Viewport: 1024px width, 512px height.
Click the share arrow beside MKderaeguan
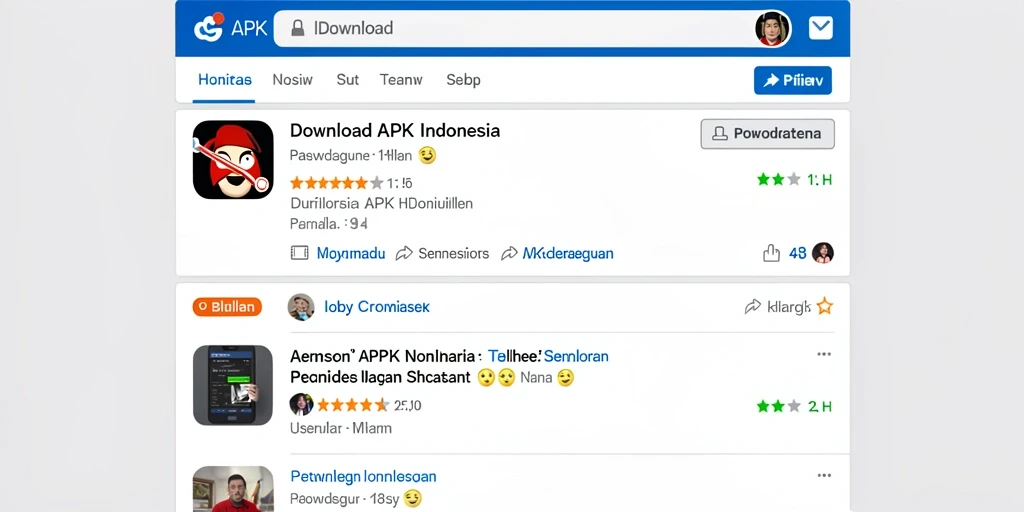click(509, 253)
